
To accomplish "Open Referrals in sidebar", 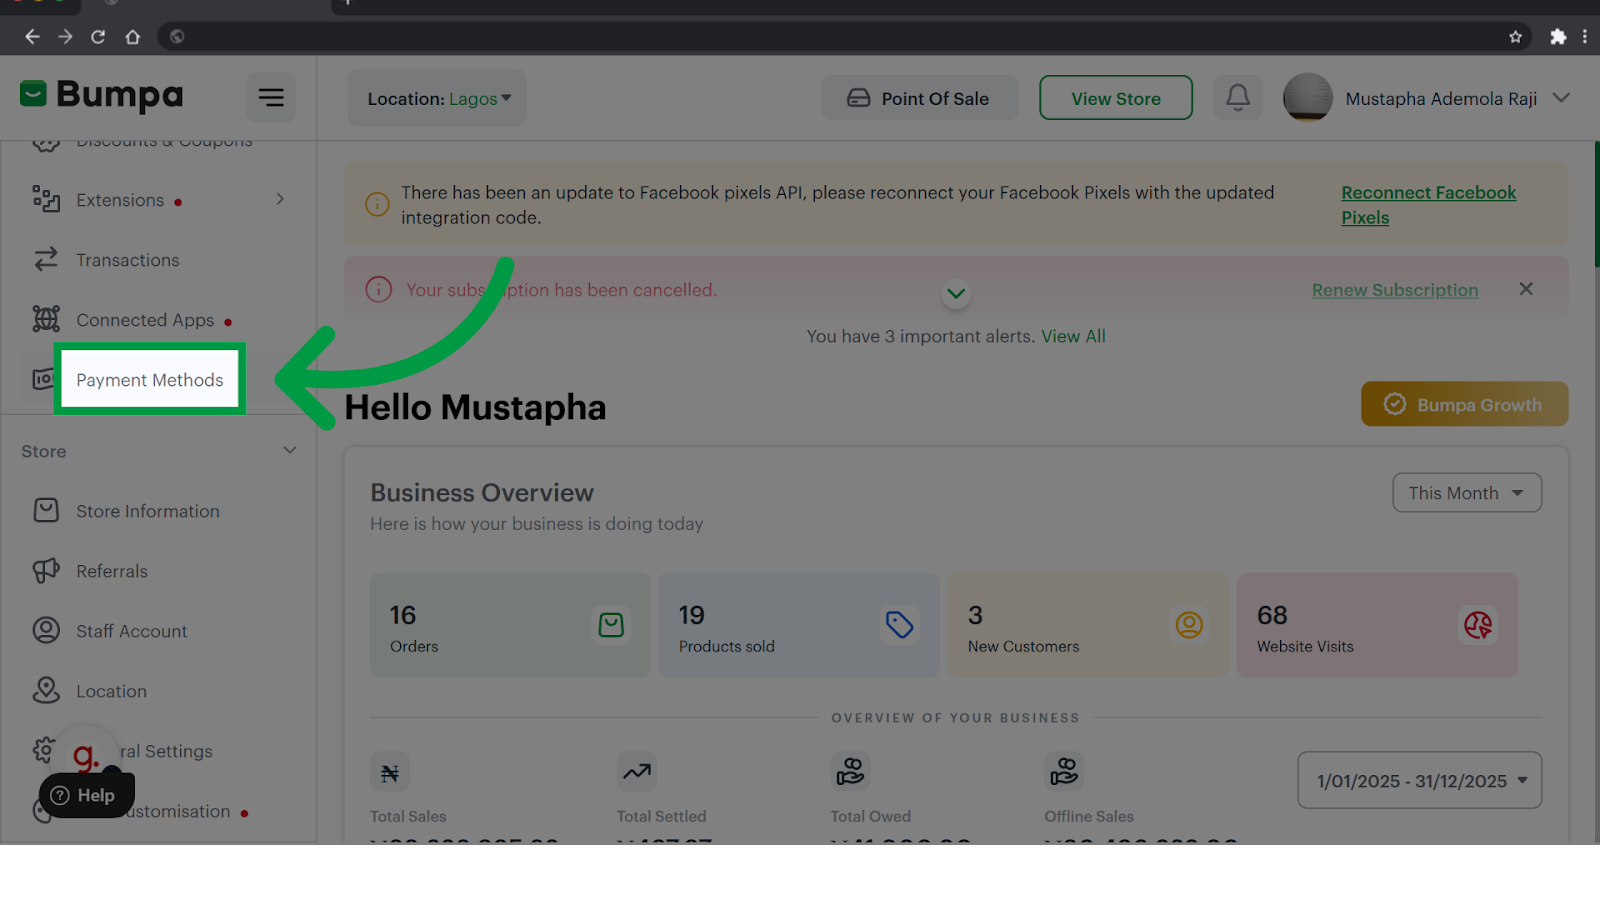I will point(112,571).
